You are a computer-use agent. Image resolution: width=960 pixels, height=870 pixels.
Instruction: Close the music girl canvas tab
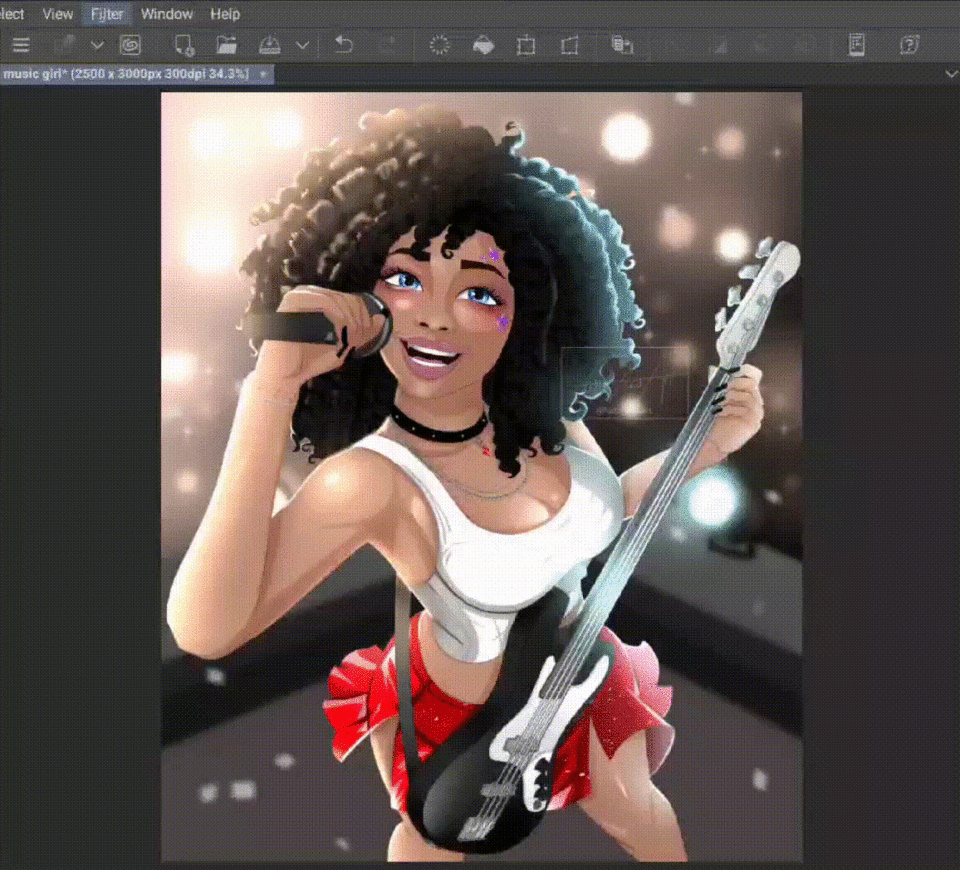[263, 74]
